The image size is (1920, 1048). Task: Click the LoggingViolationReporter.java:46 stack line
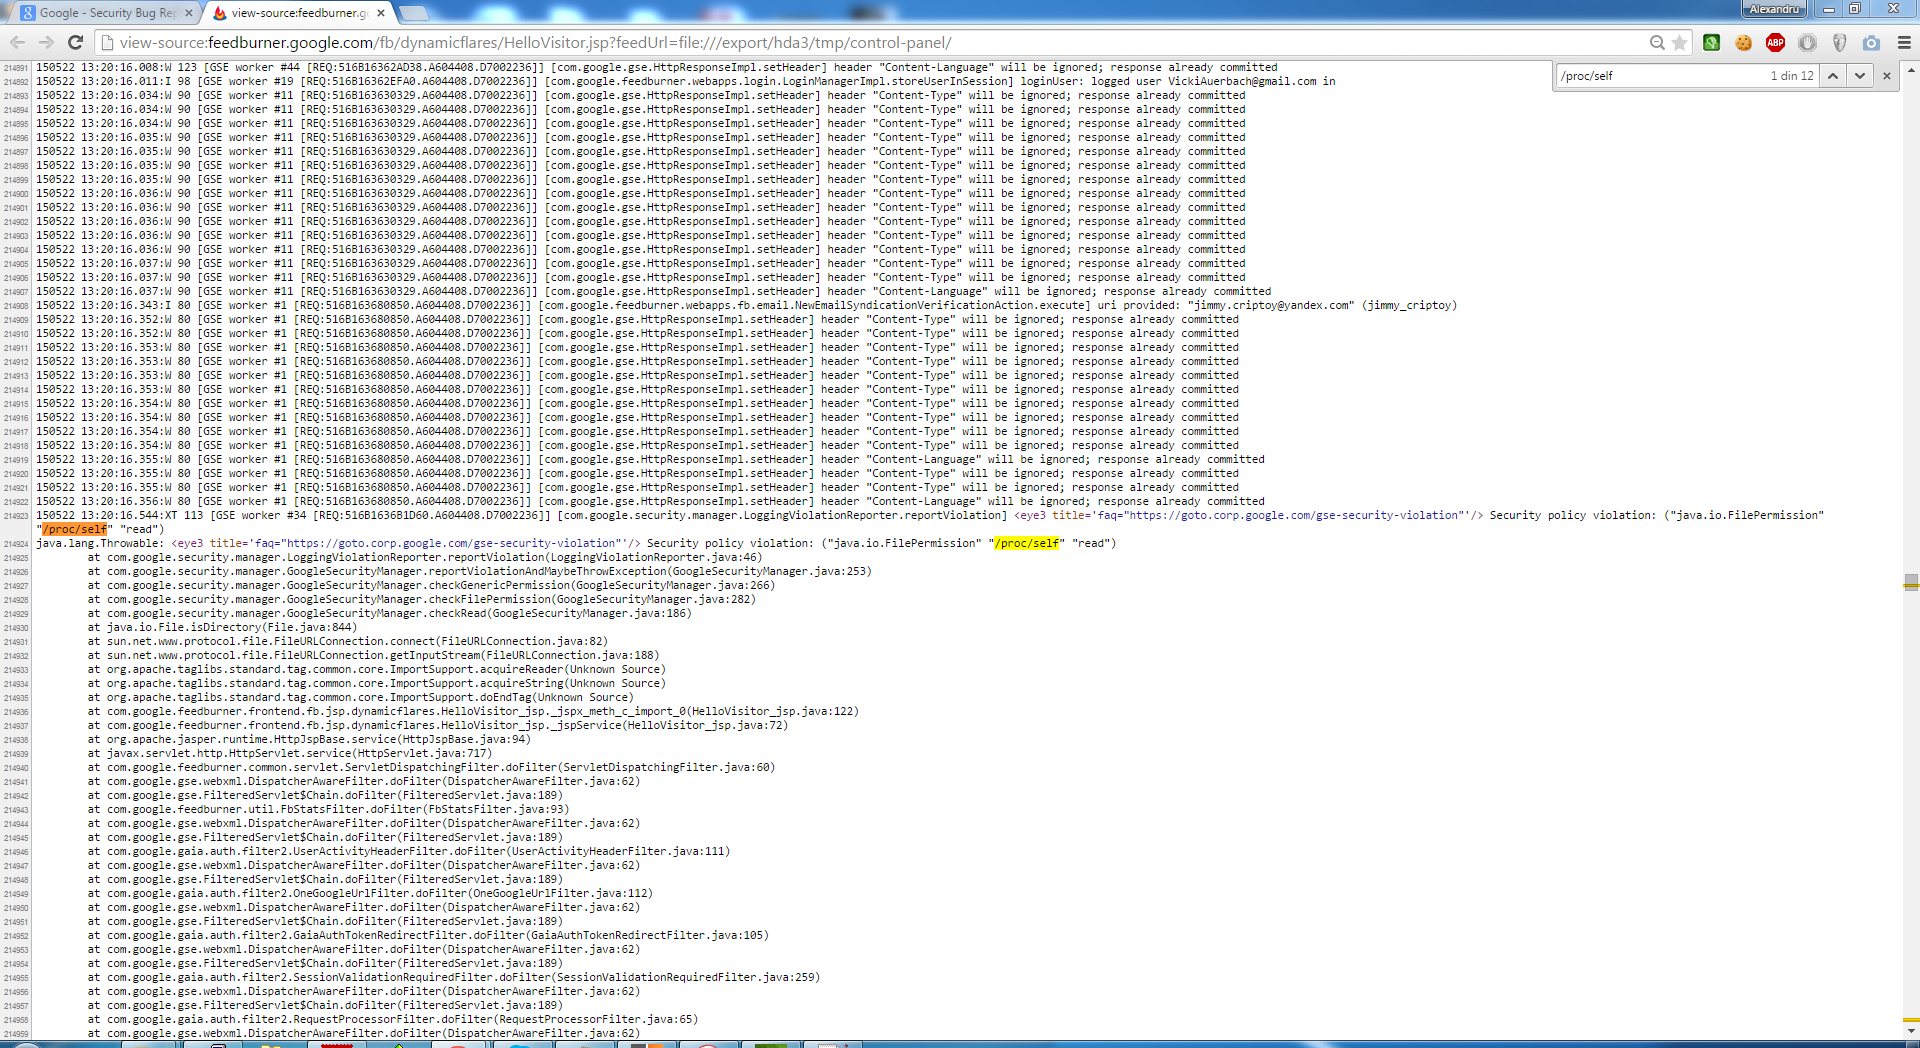[x=425, y=557]
